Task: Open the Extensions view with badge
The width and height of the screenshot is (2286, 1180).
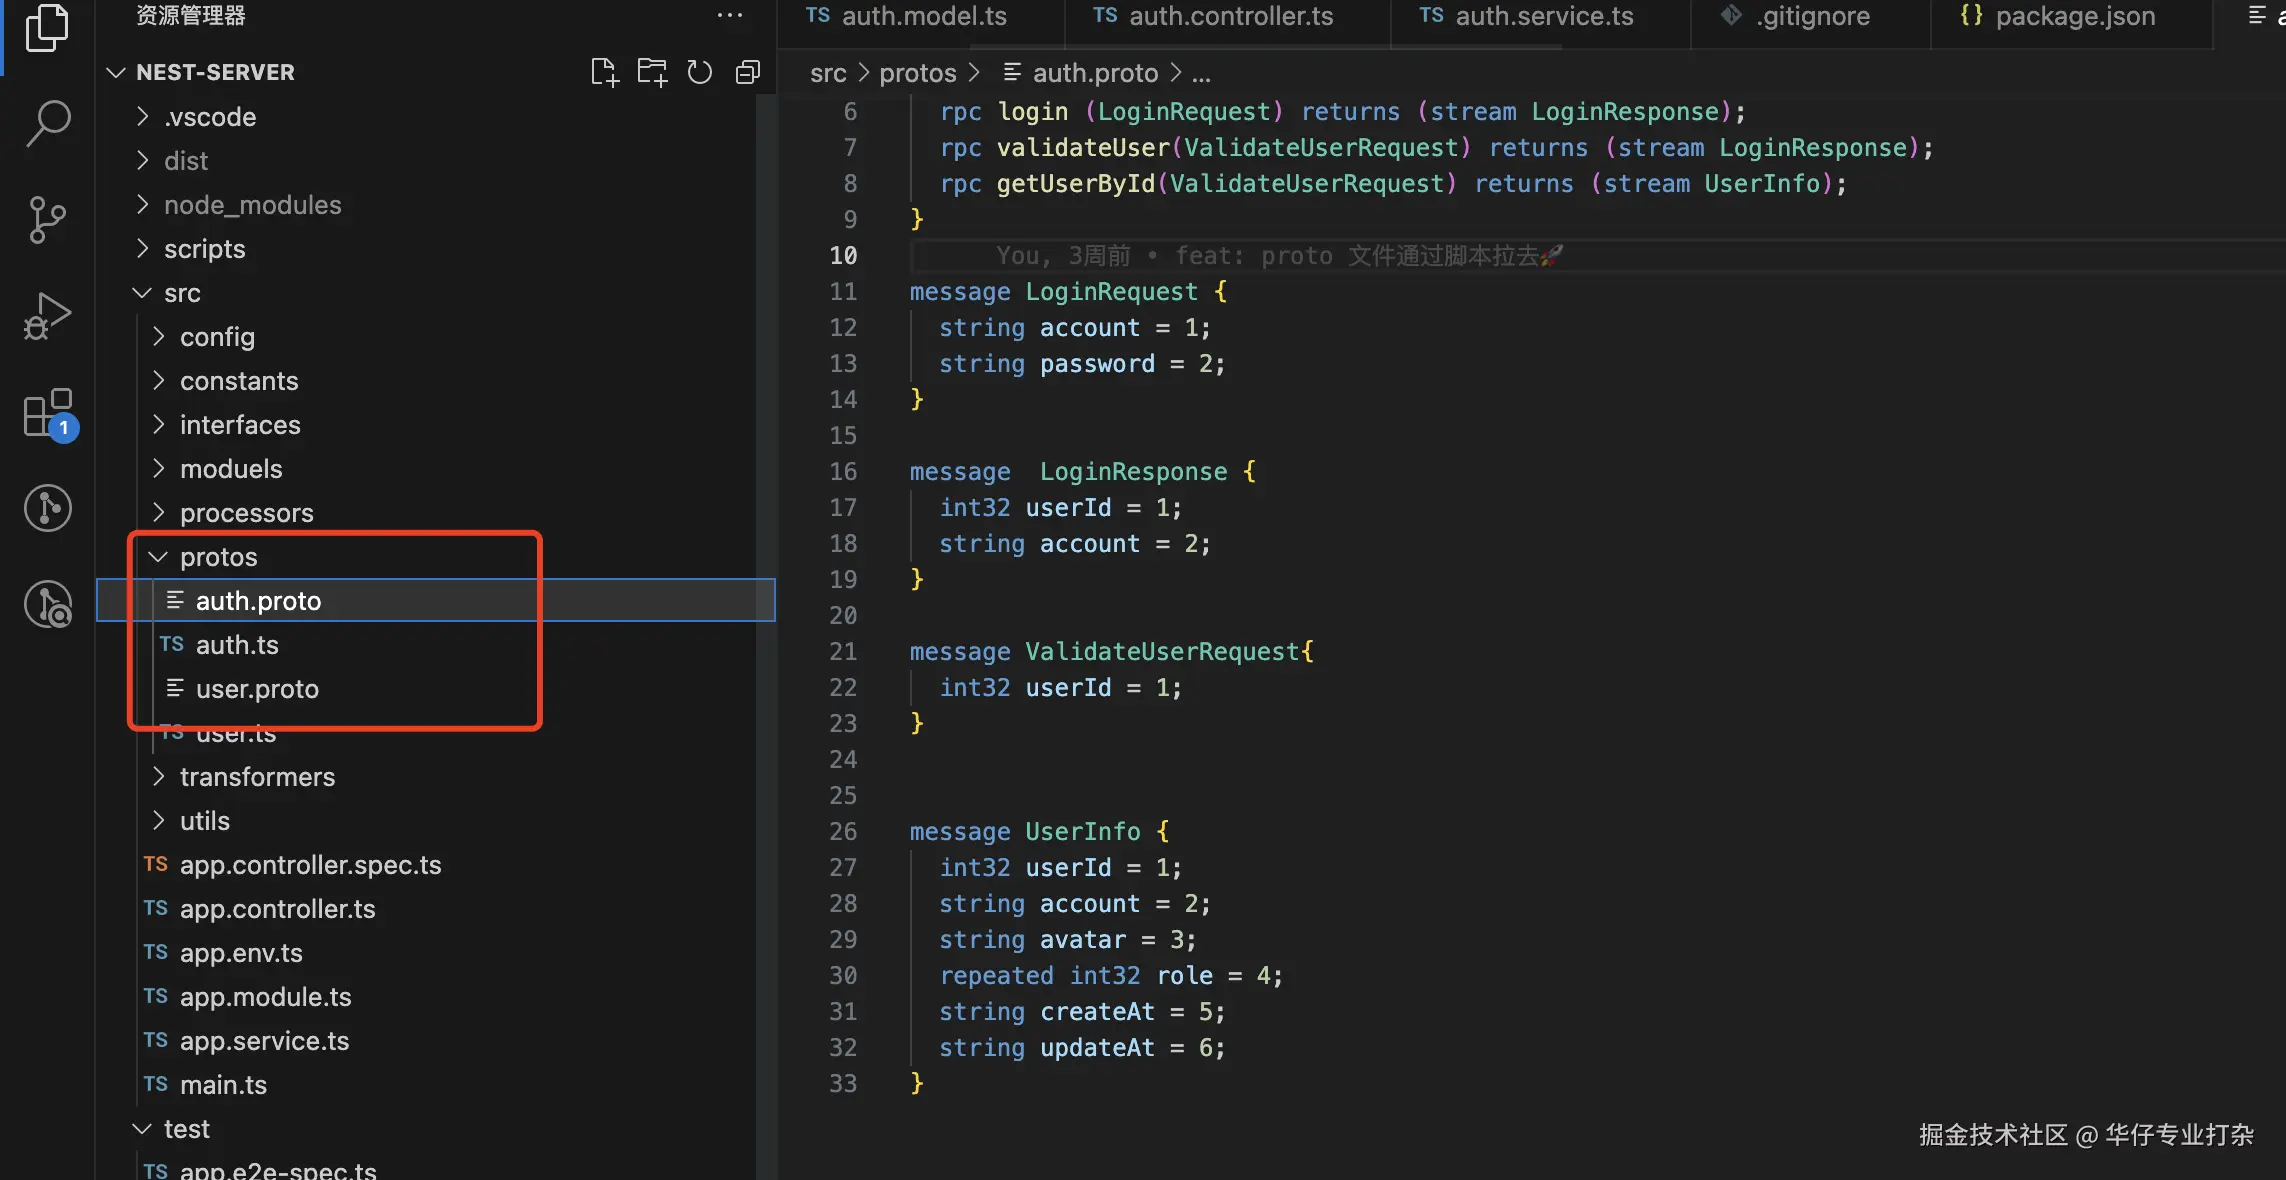Action: coord(47,413)
